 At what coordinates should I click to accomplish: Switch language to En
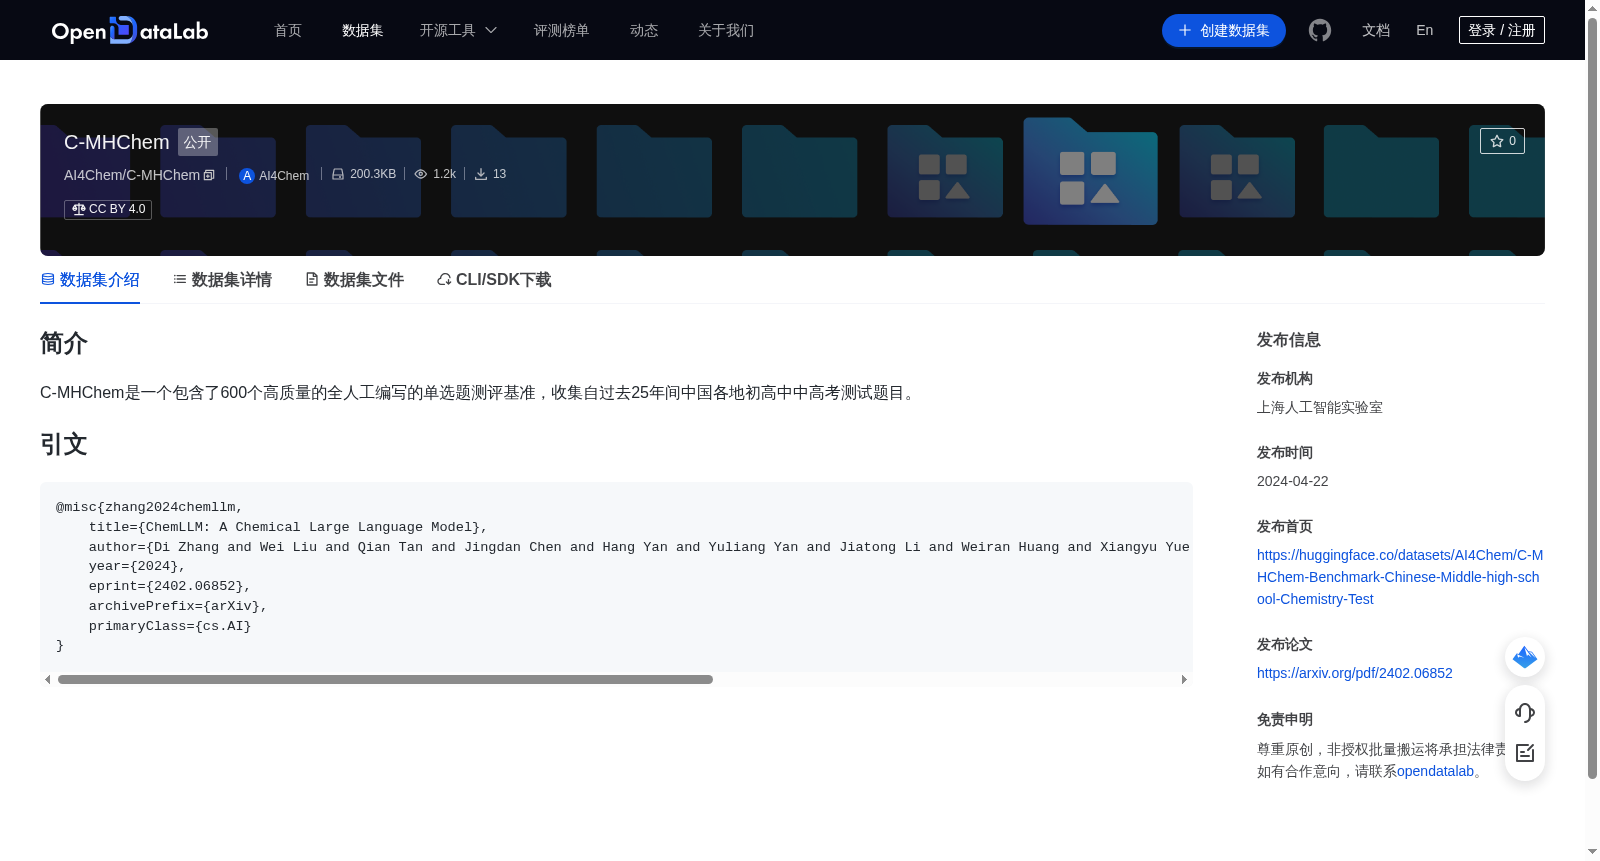[x=1424, y=30]
